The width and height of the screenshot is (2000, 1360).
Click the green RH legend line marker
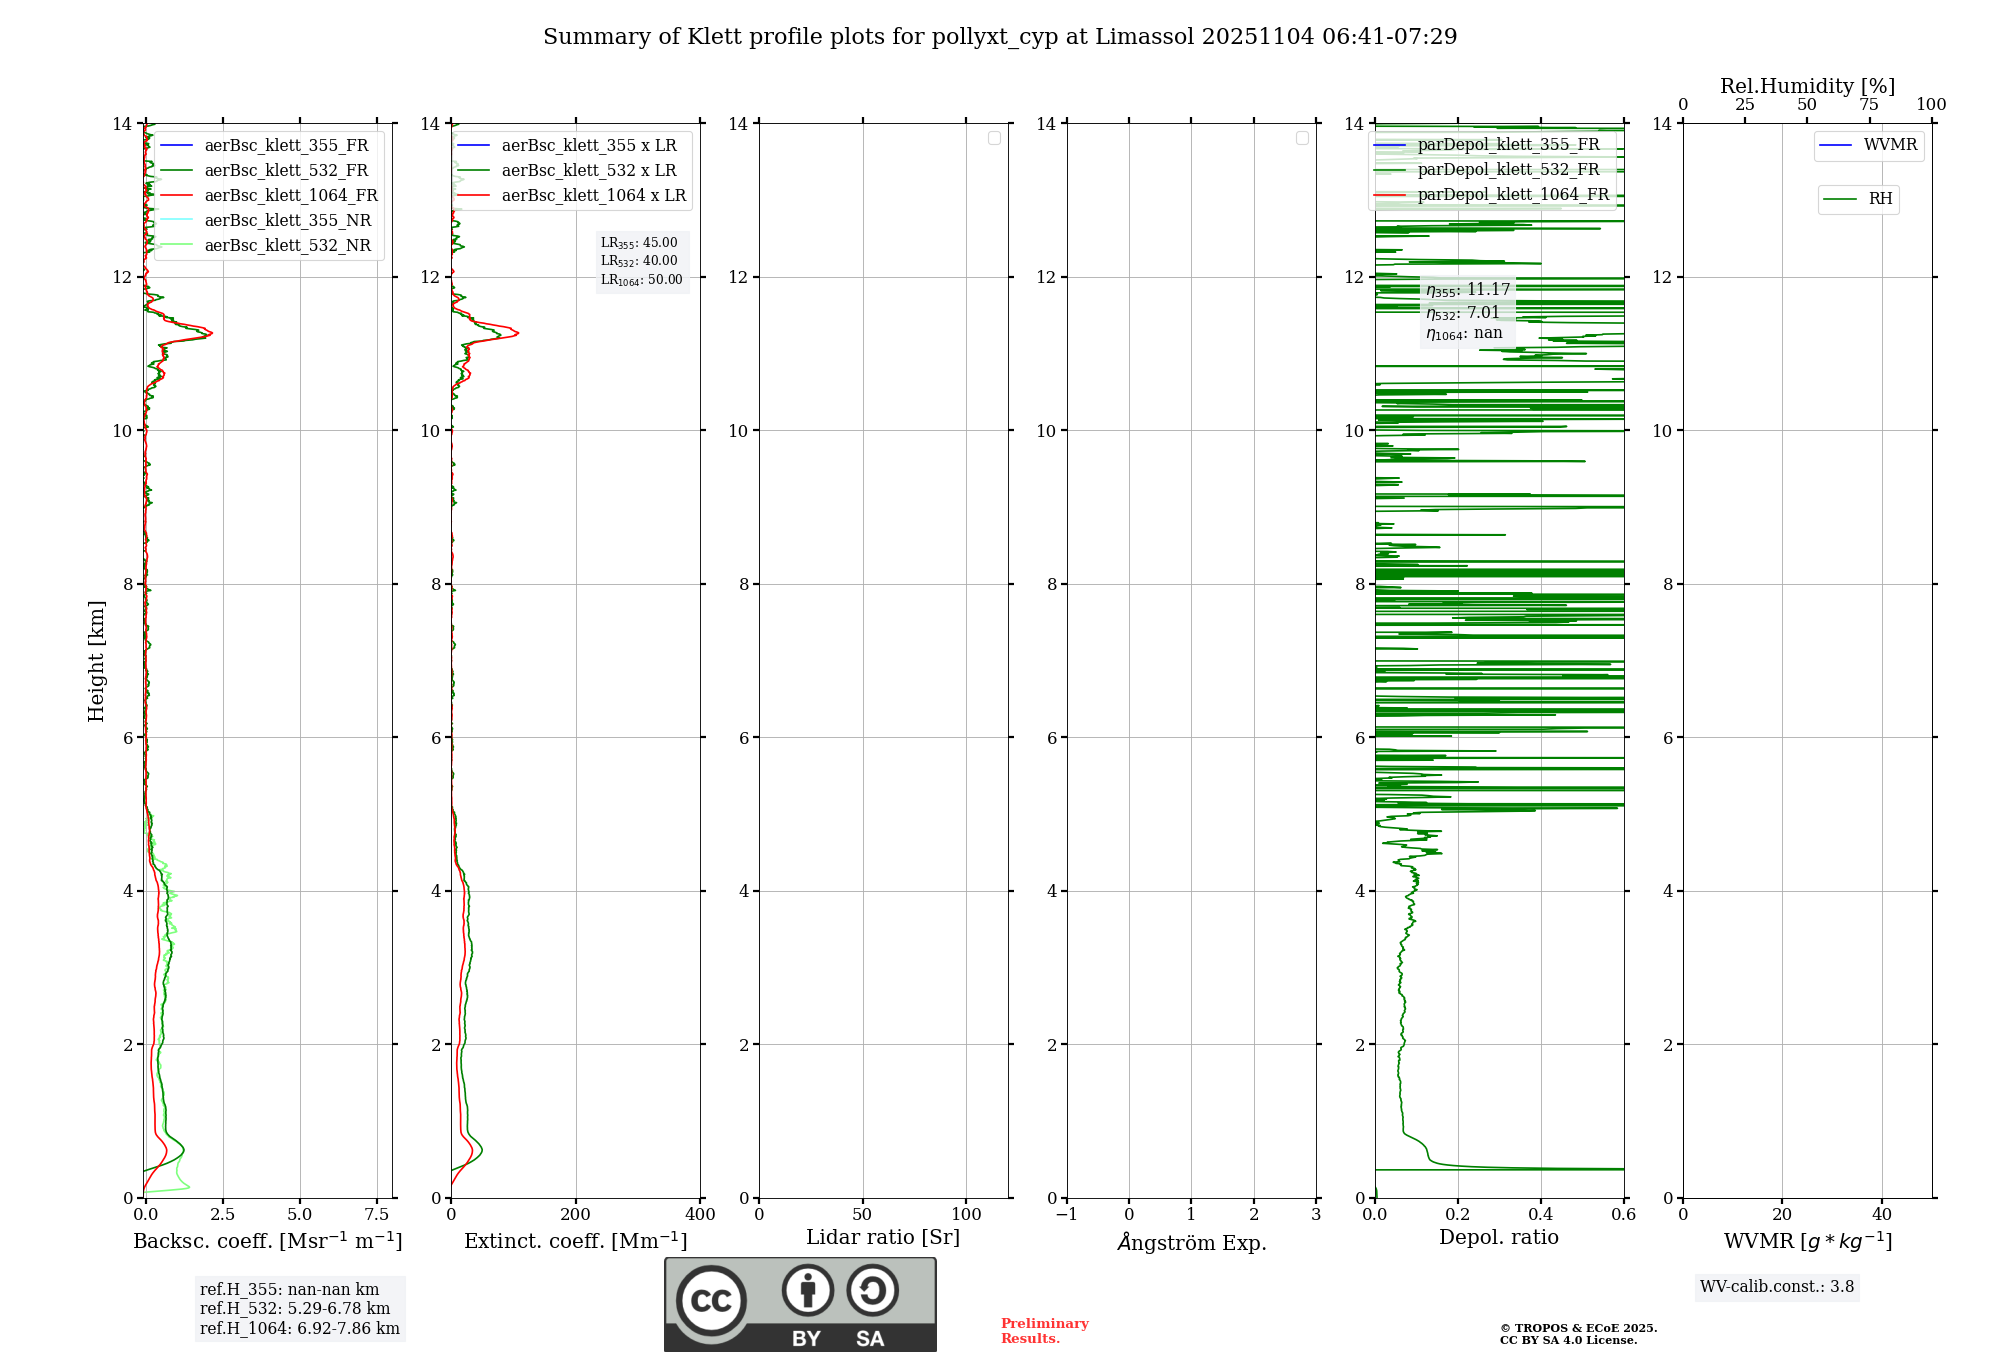[1840, 199]
